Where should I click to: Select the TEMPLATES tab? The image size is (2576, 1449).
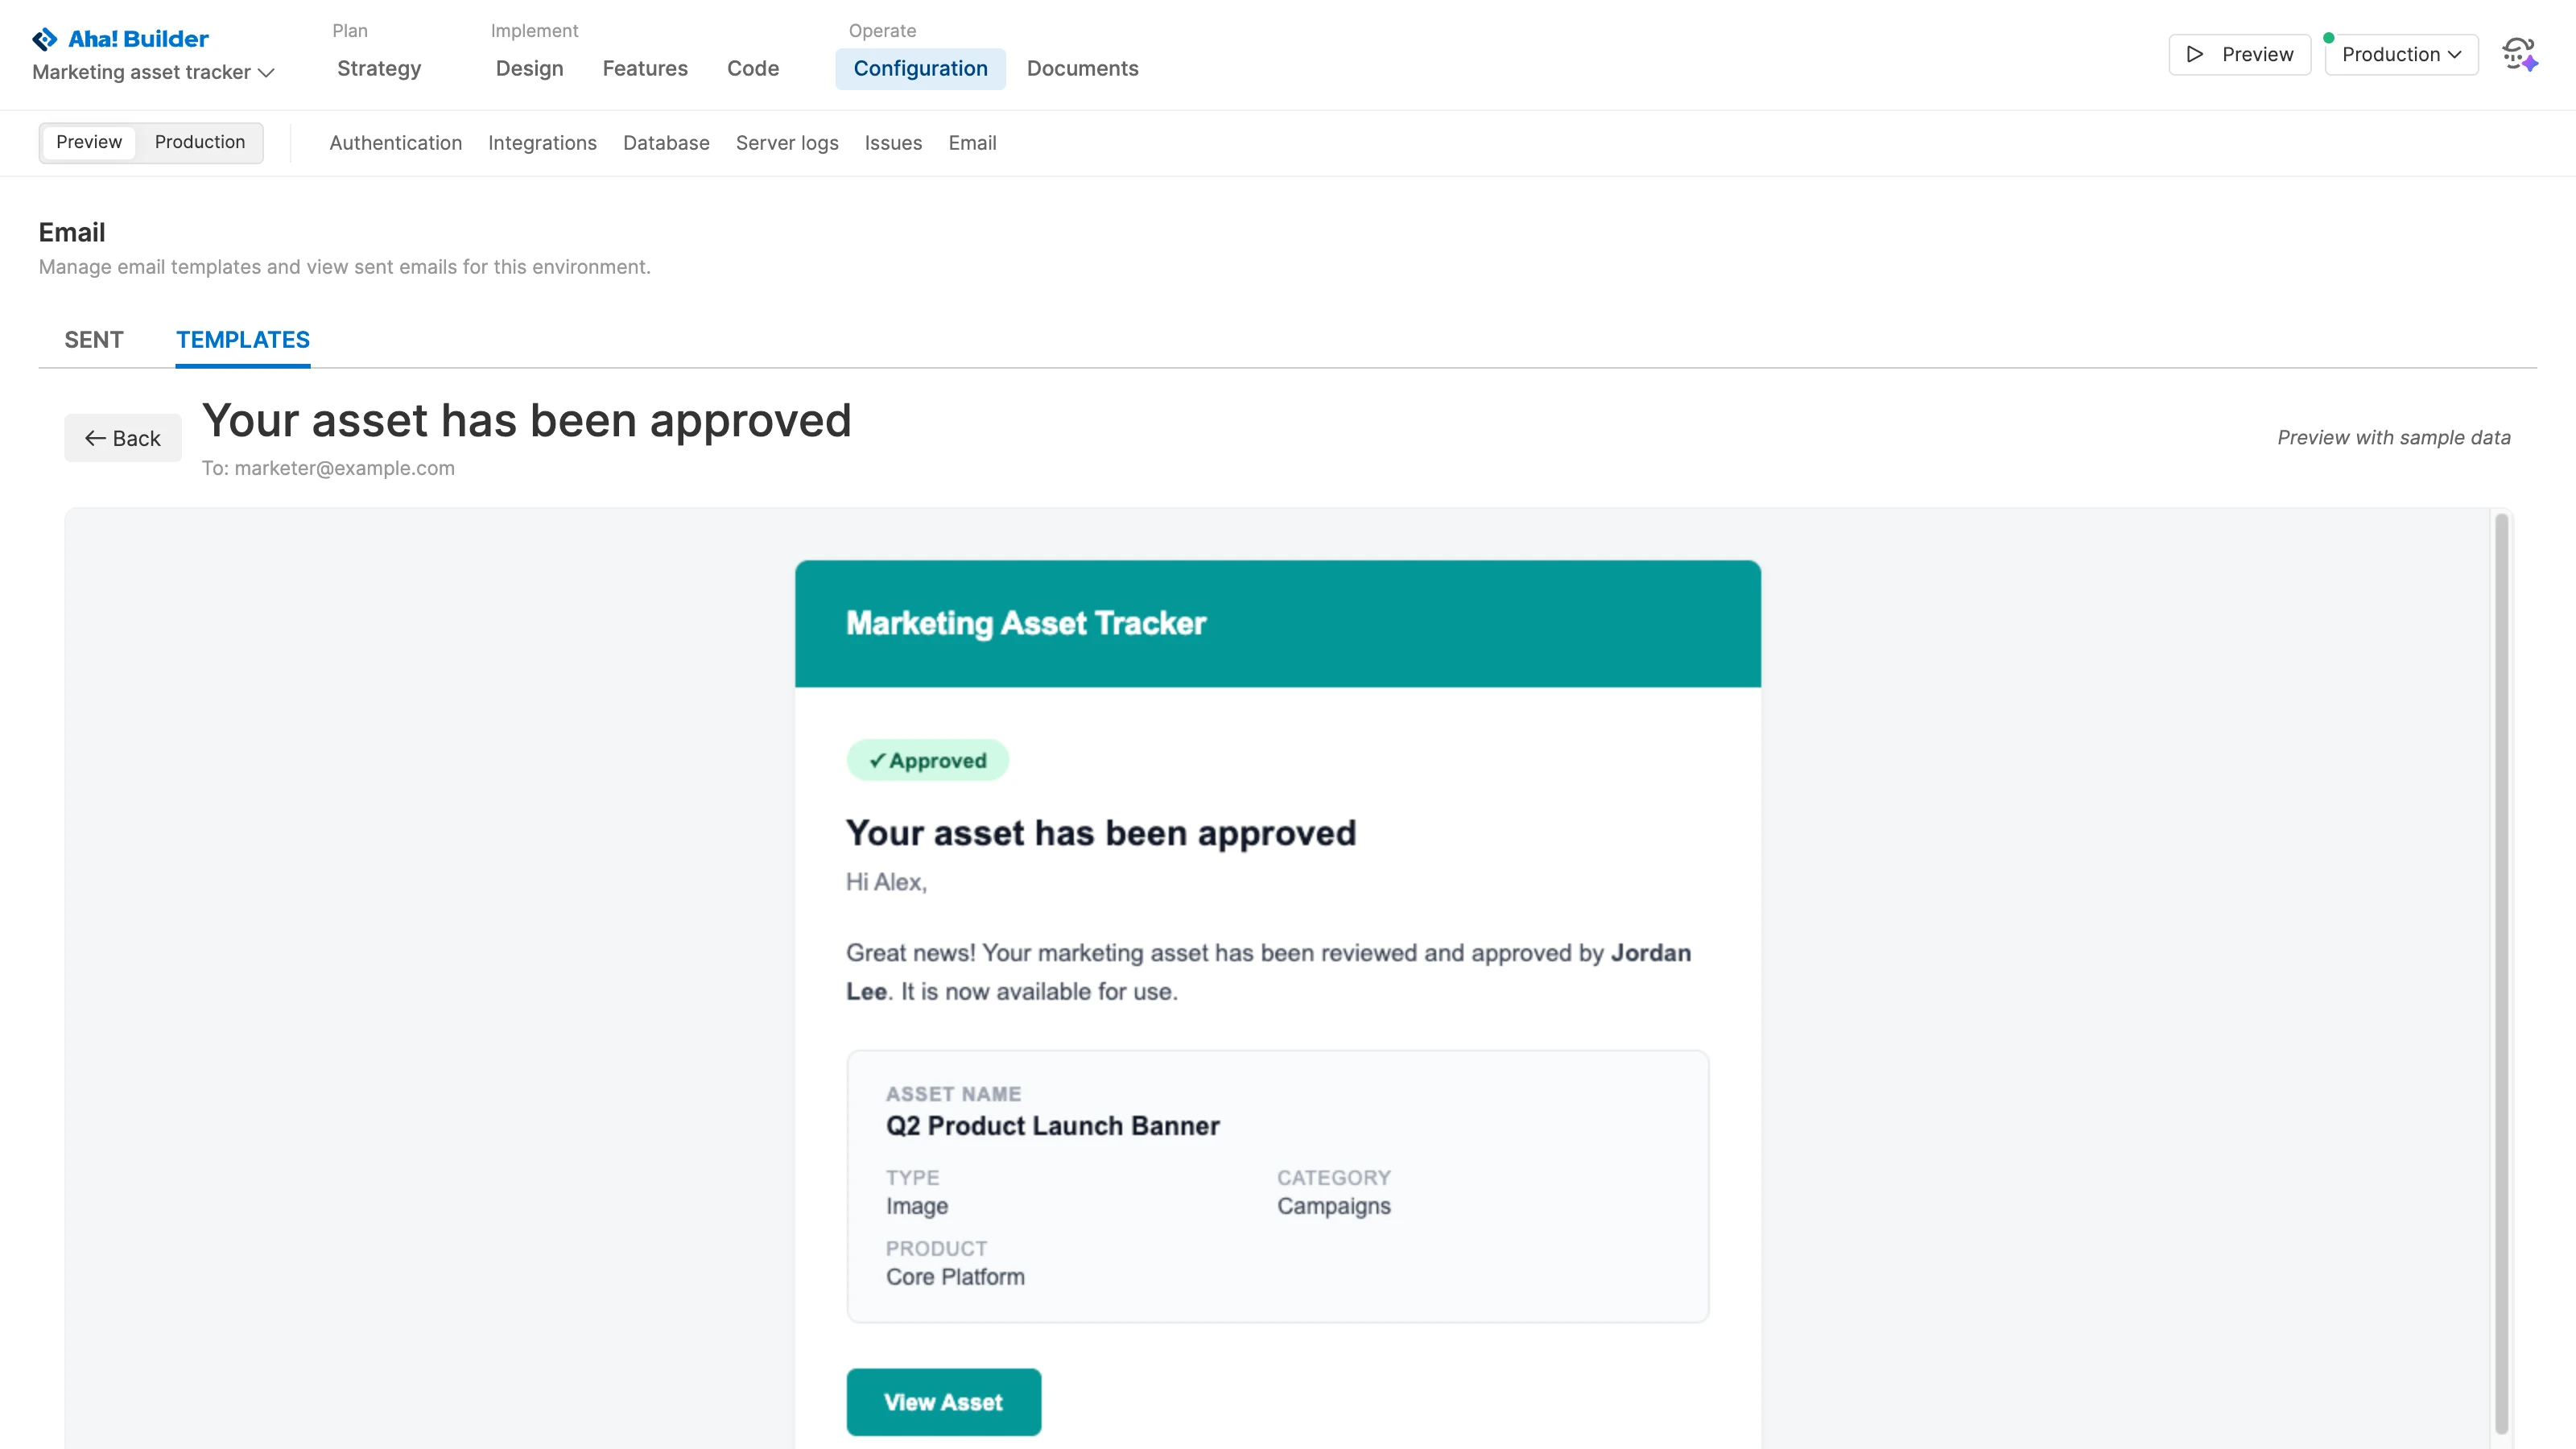pyautogui.click(x=242, y=340)
